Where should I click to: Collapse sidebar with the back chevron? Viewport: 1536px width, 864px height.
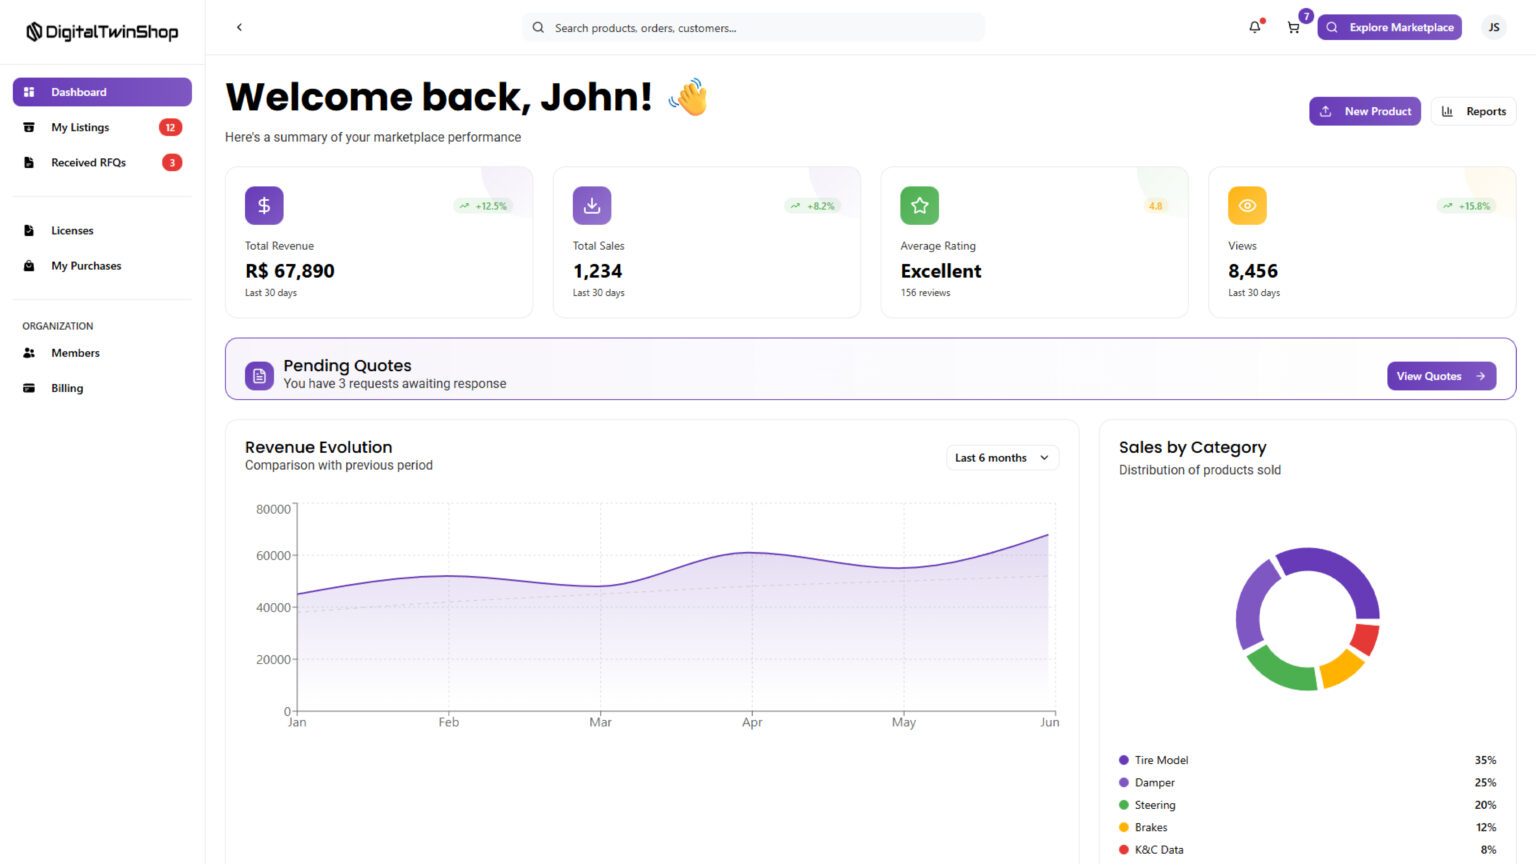[x=239, y=28]
